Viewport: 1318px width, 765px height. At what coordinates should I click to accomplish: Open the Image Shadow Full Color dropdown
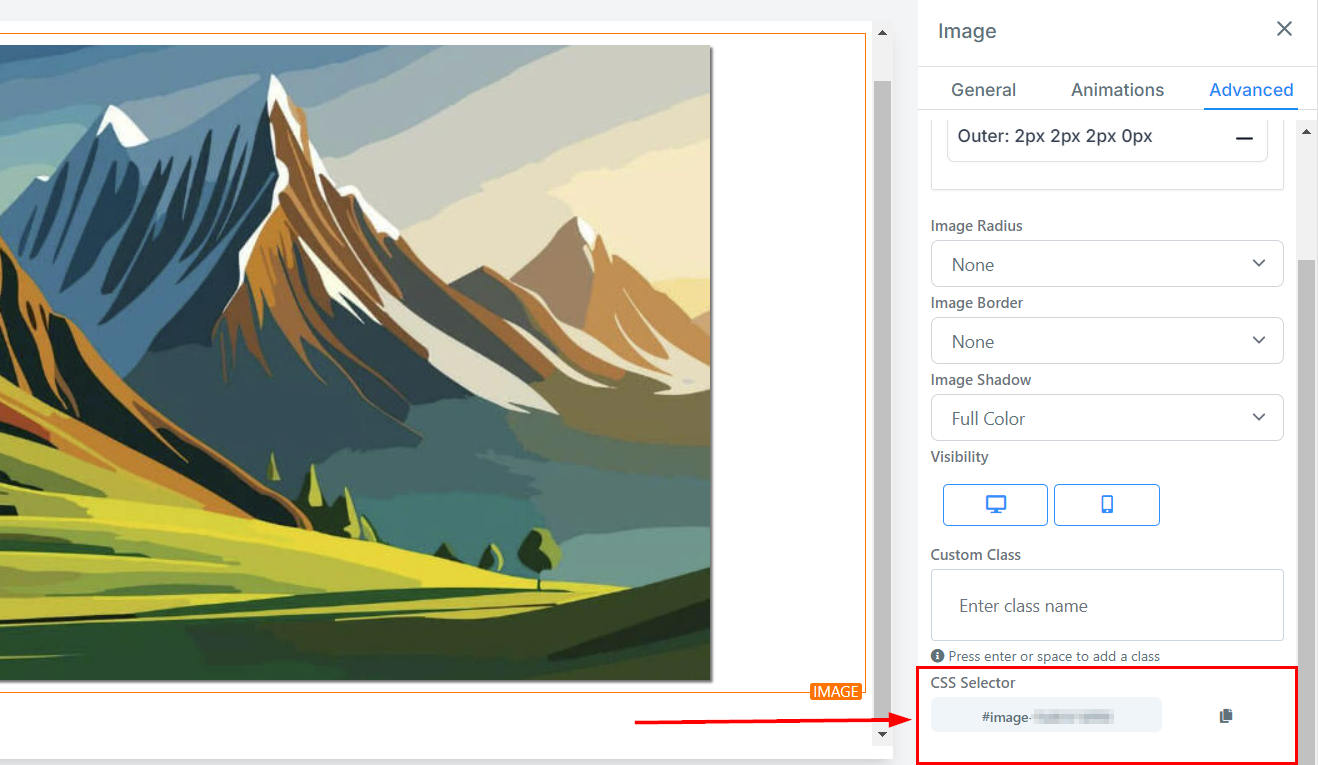click(x=1107, y=418)
